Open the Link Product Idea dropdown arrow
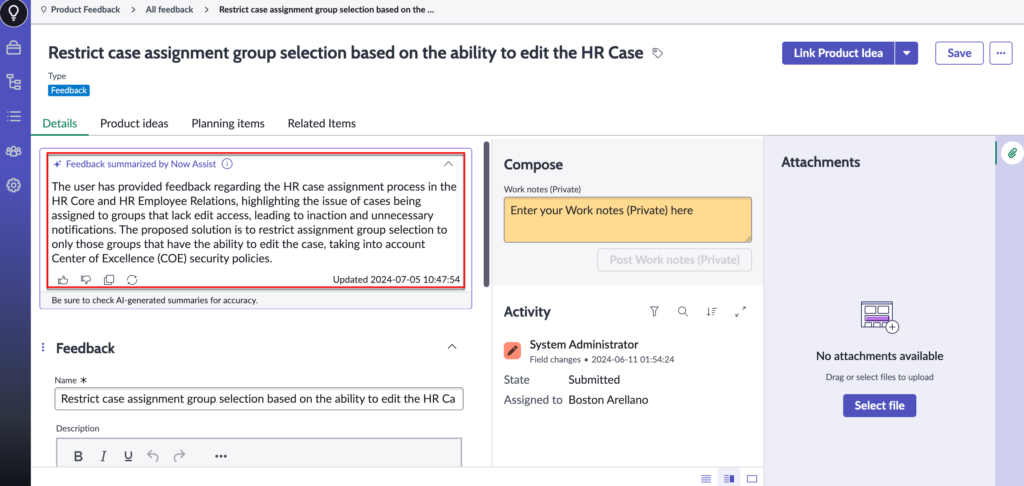The image size is (1024, 486). pyautogui.click(x=906, y=53)
